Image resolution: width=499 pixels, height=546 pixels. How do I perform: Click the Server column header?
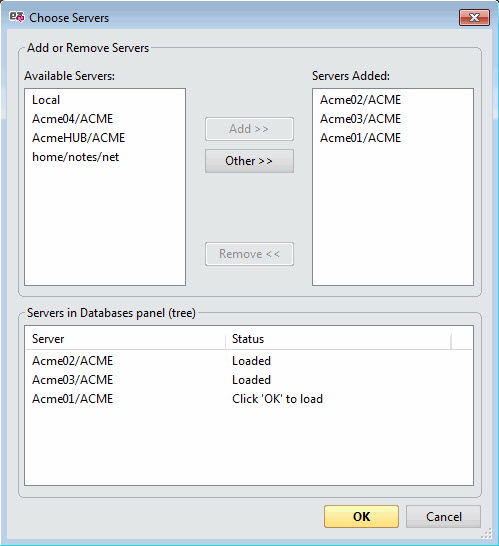[126, 339]
